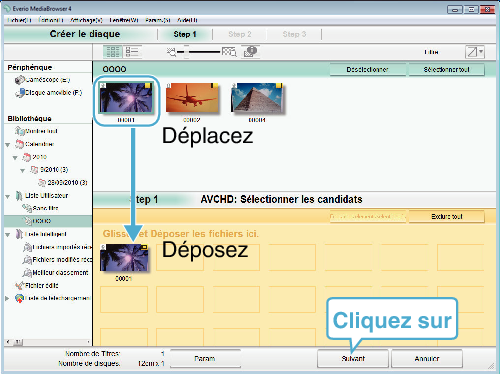Click the zoom-in thumbnail size icon

(x=229, y=52)
